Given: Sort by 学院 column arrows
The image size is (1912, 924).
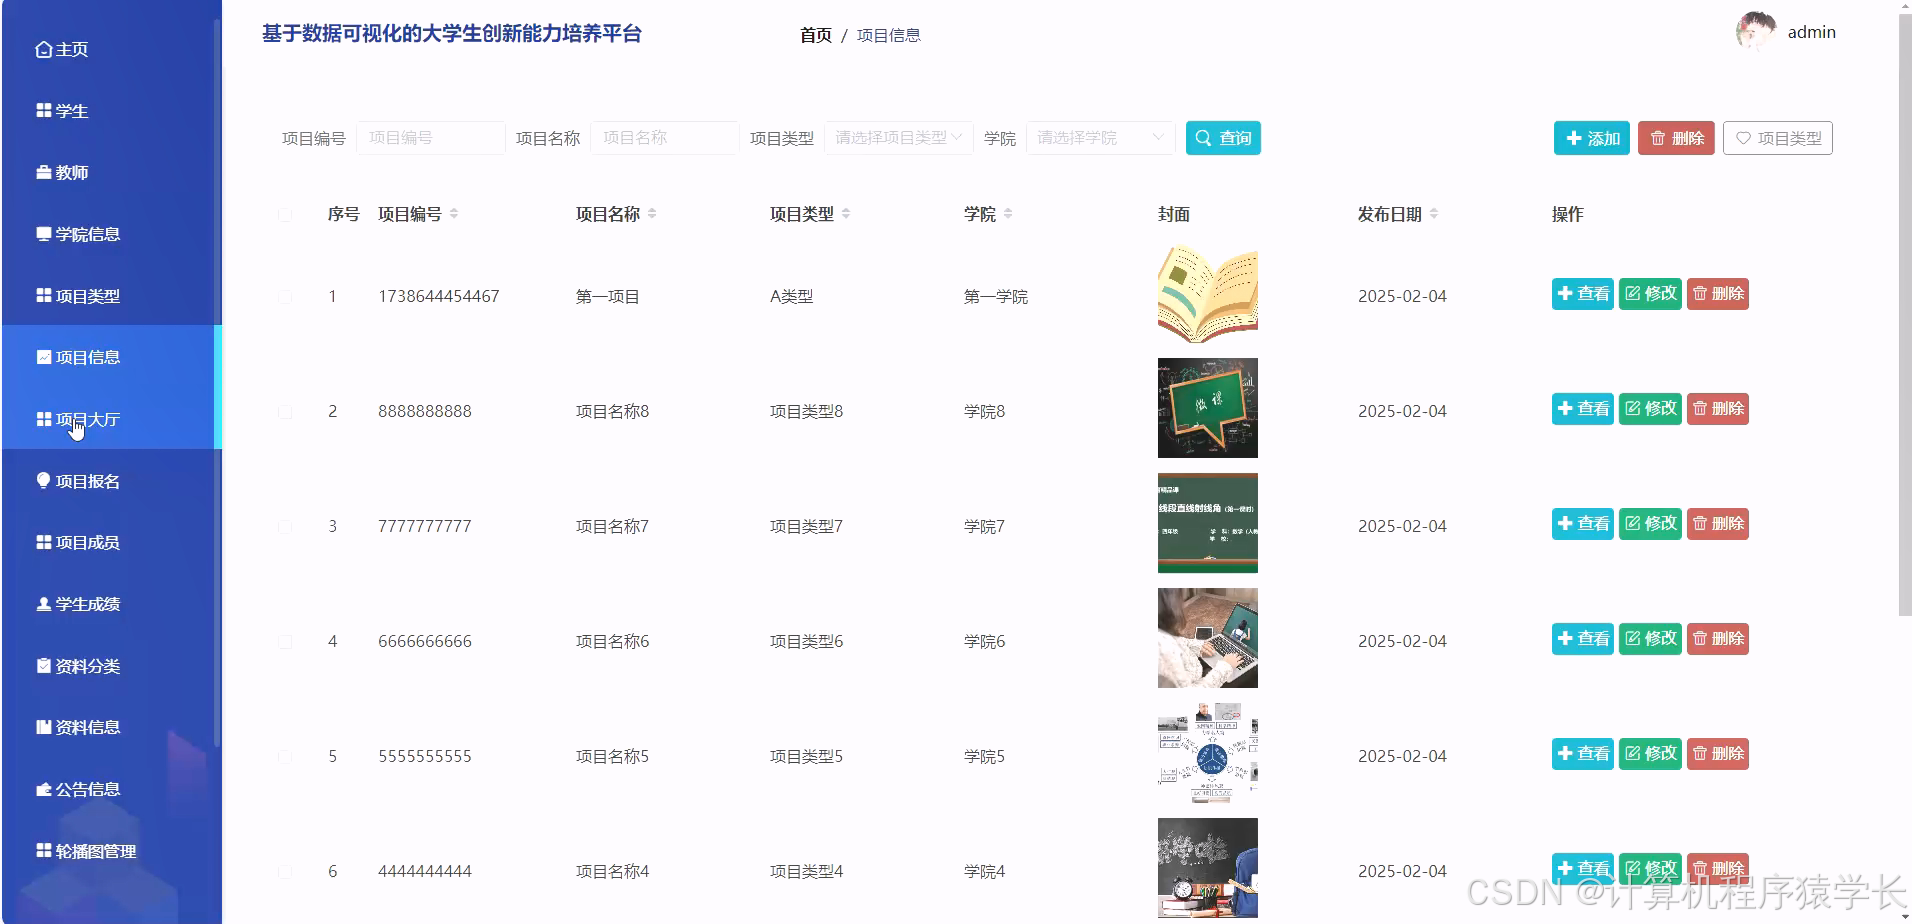Looking at the screenshot, I should (x=1008, y=214).
